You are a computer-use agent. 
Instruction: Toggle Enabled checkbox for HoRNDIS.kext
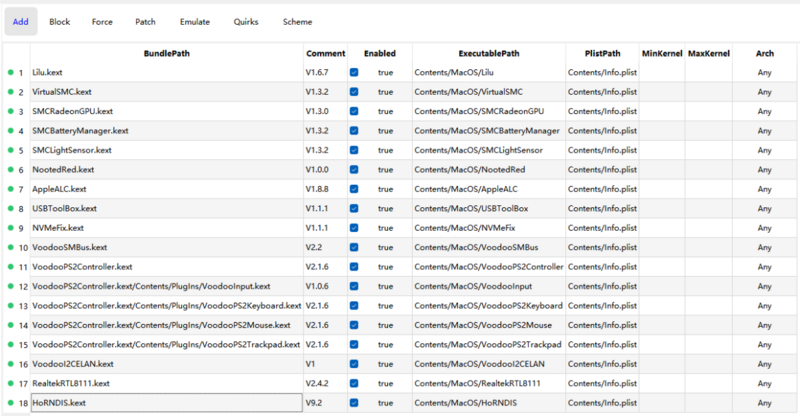point(354,403)
